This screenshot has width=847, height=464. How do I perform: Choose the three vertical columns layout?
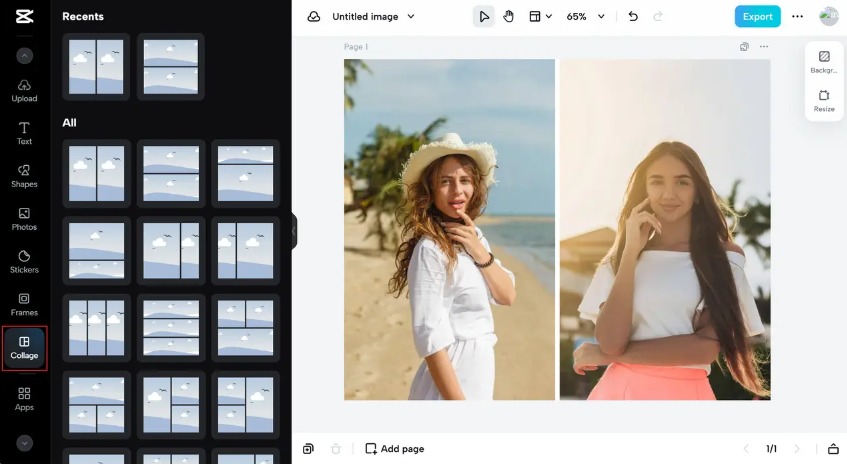pos(96,328)
